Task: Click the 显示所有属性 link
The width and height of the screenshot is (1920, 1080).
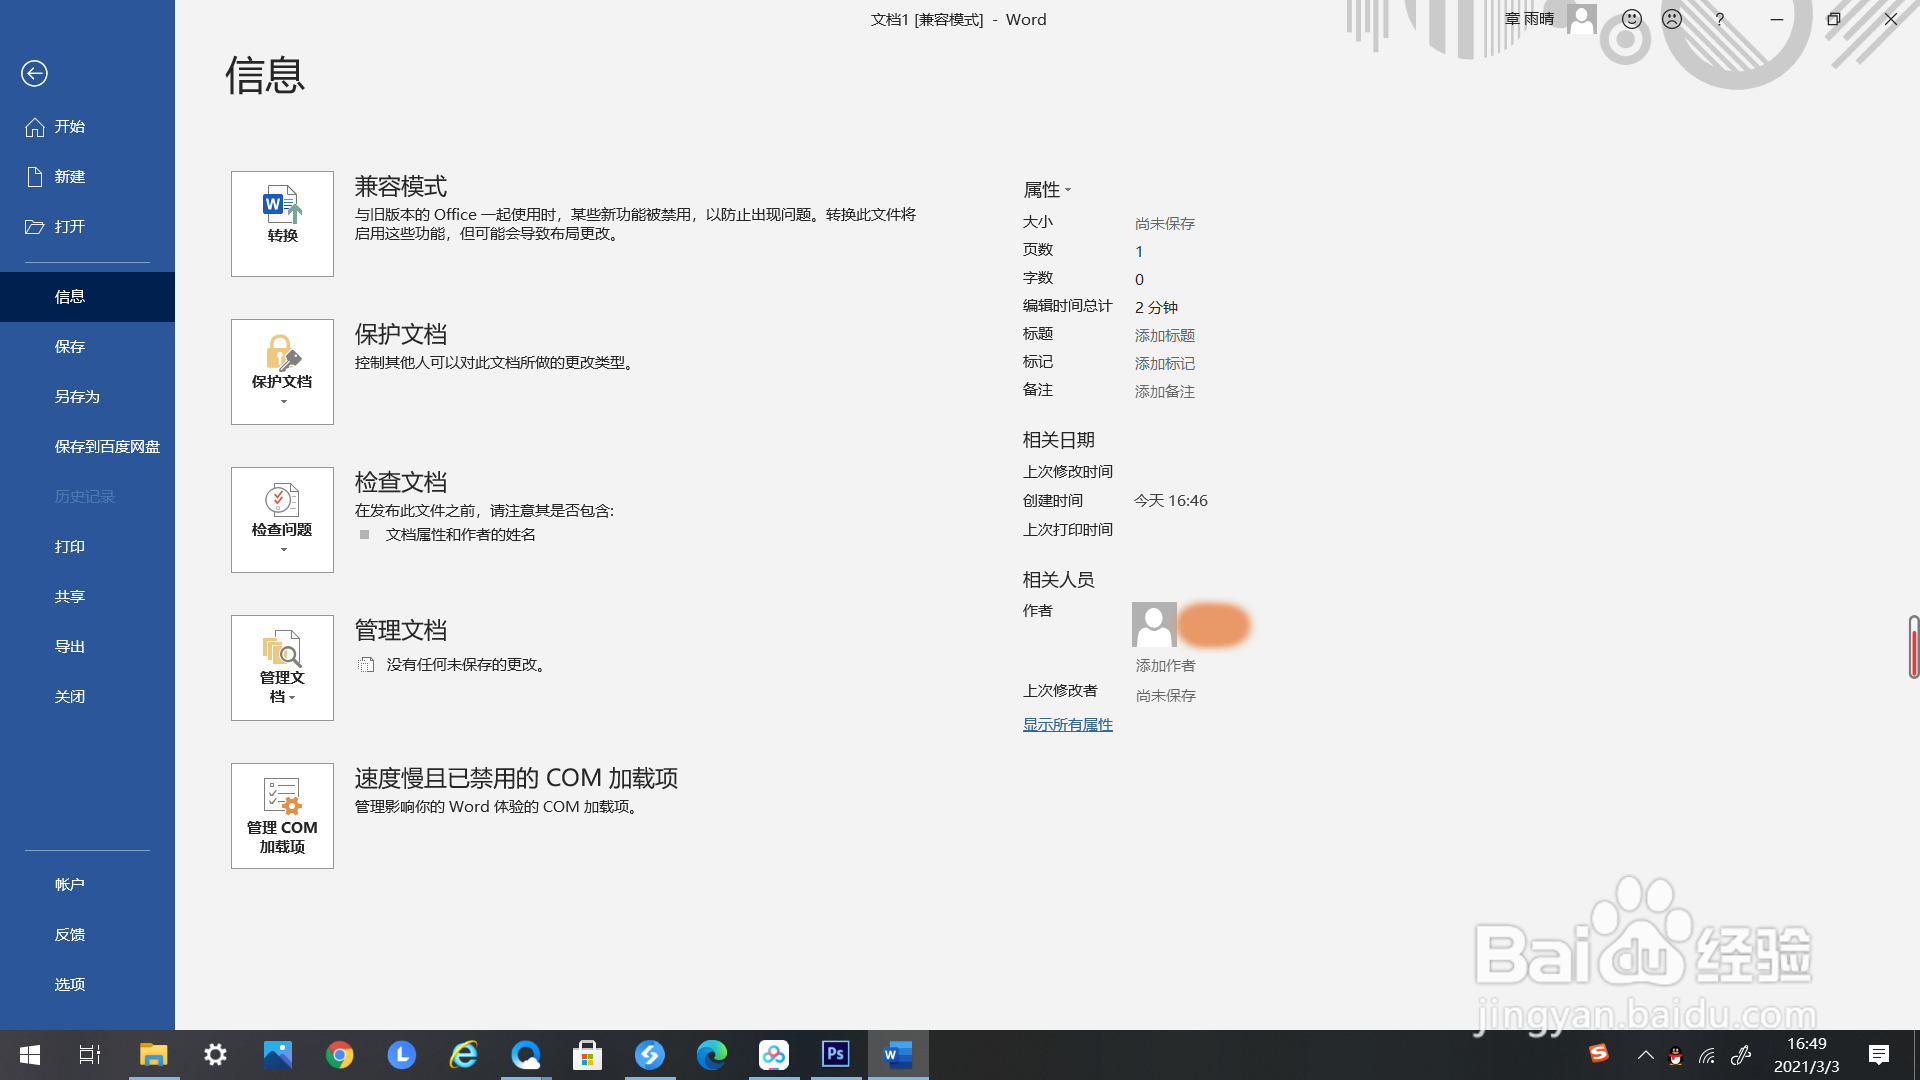Action: pos(1067,724)
